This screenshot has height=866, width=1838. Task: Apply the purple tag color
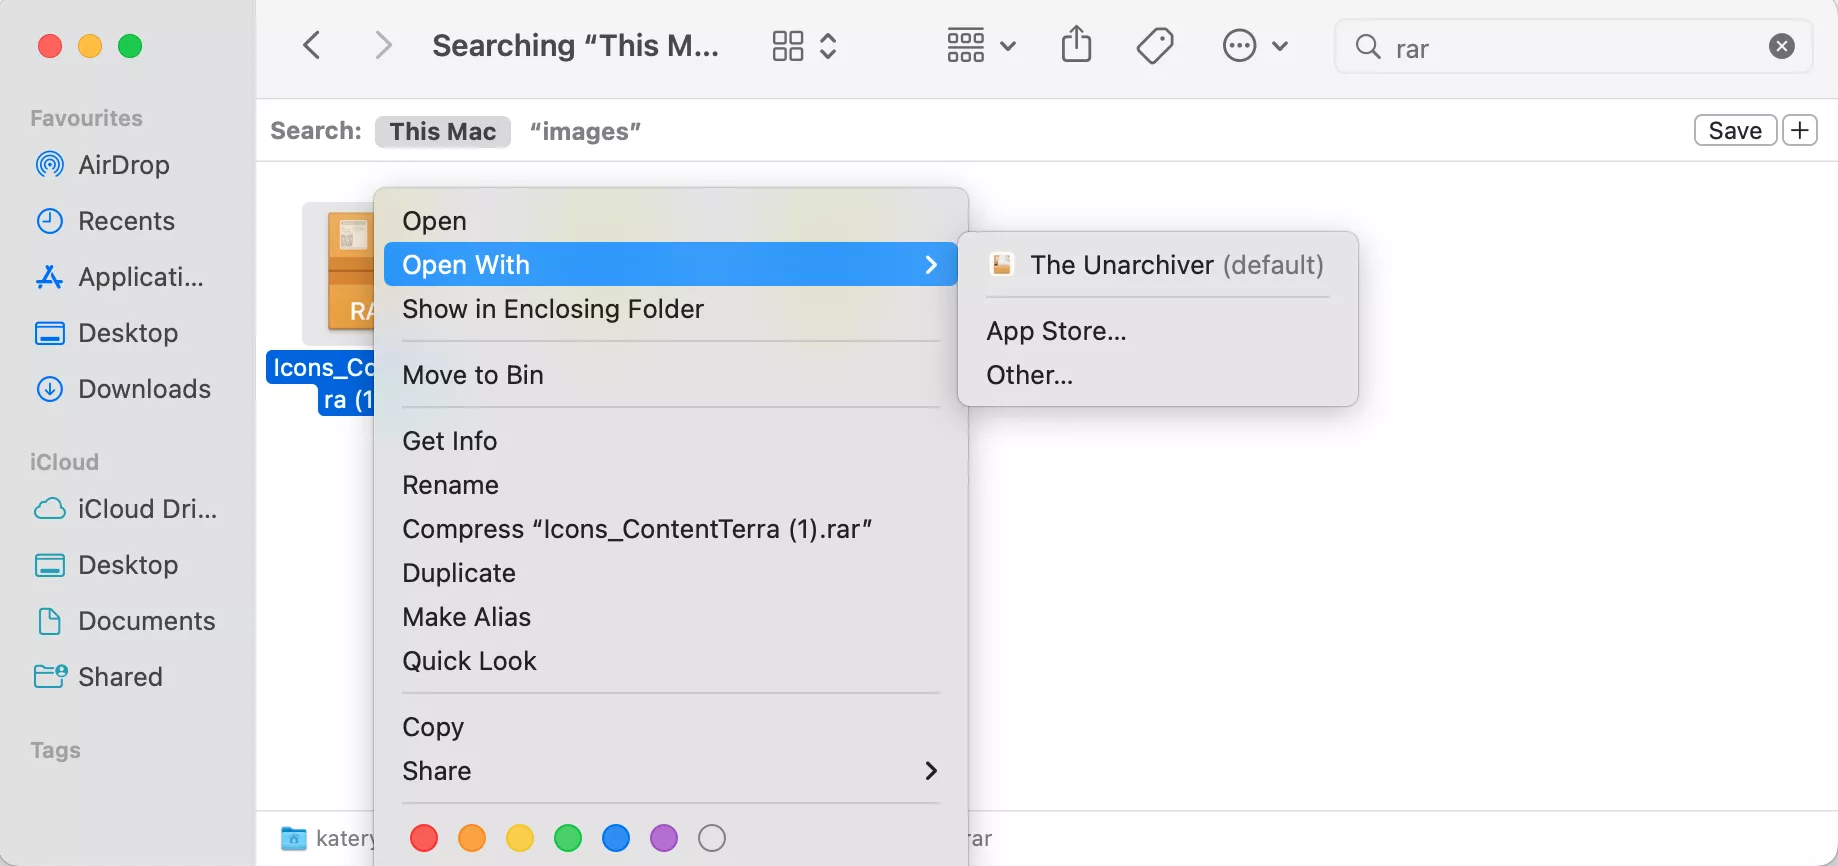(664, 838)
